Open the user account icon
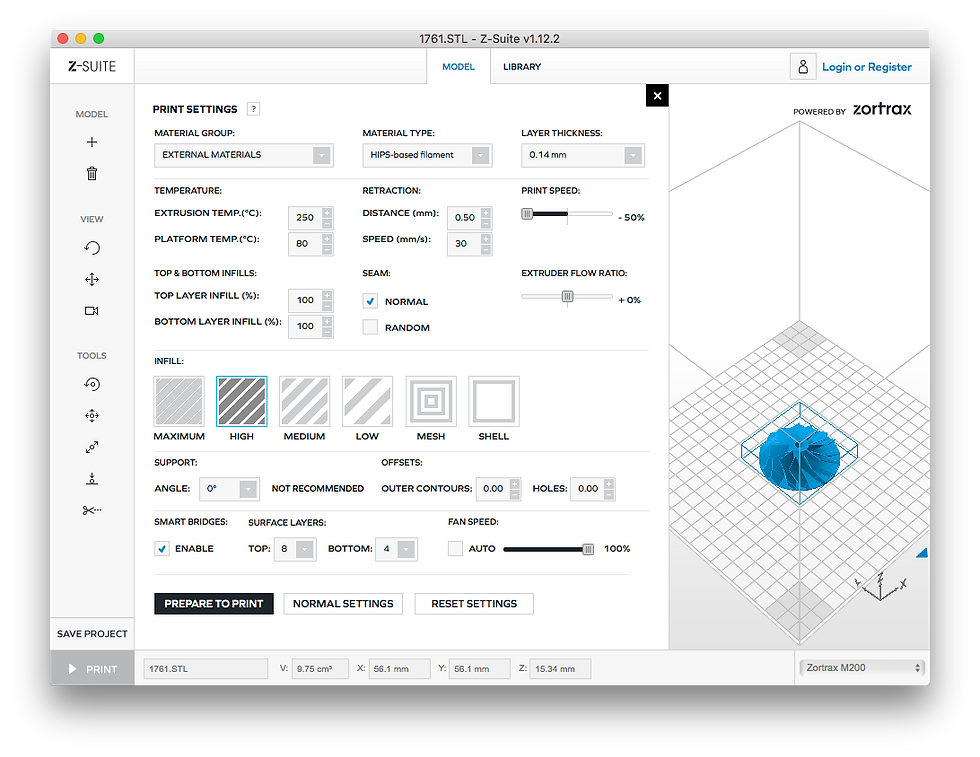 pos(803,66)
